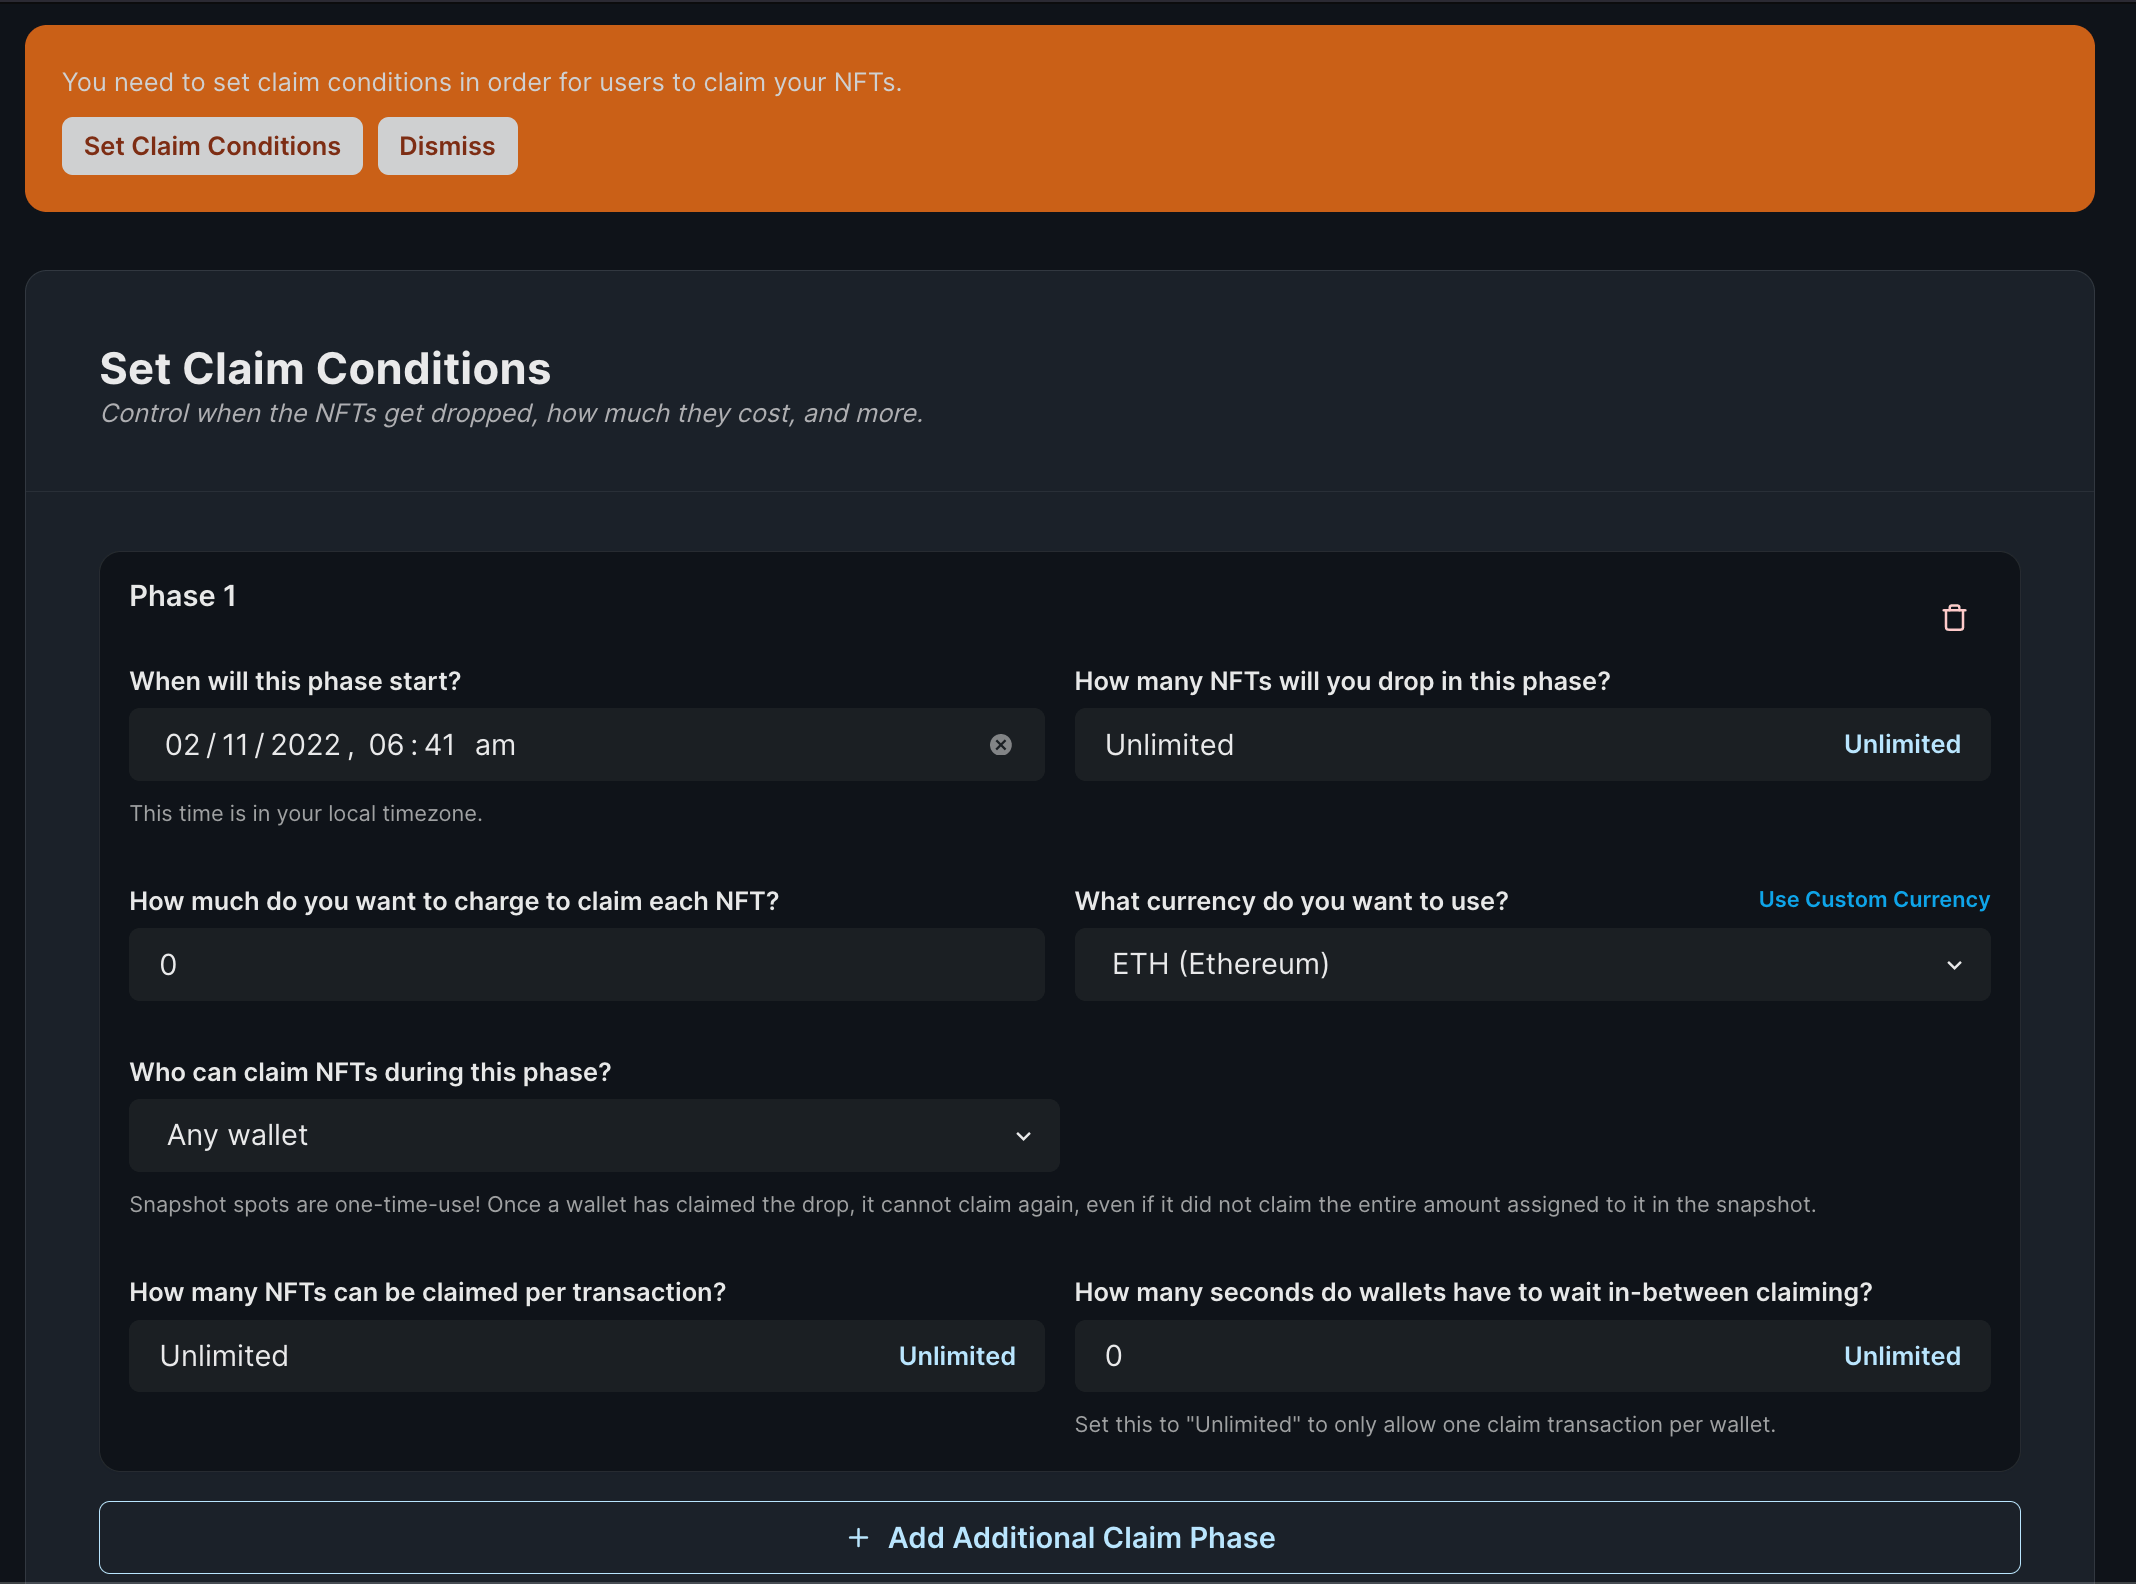Toggle Unlimited for NFTs claimed per transaction

(x=956, y=1356)
